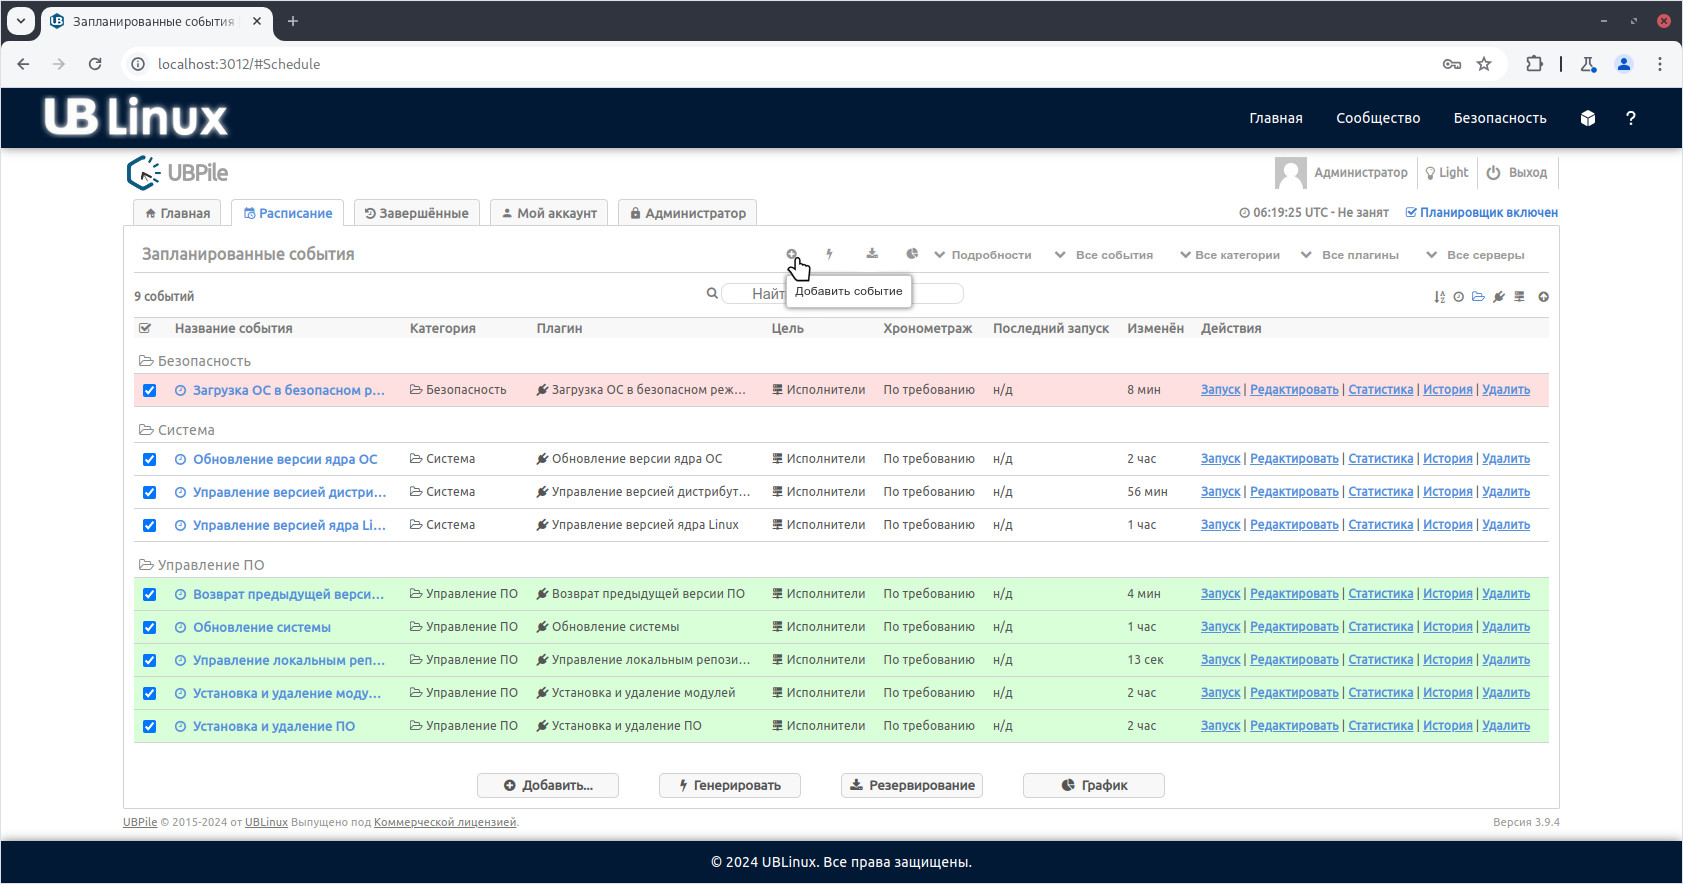Click the 'График' button
The height and width of the screenshot is (884, 1683).
click(1094, 785)
